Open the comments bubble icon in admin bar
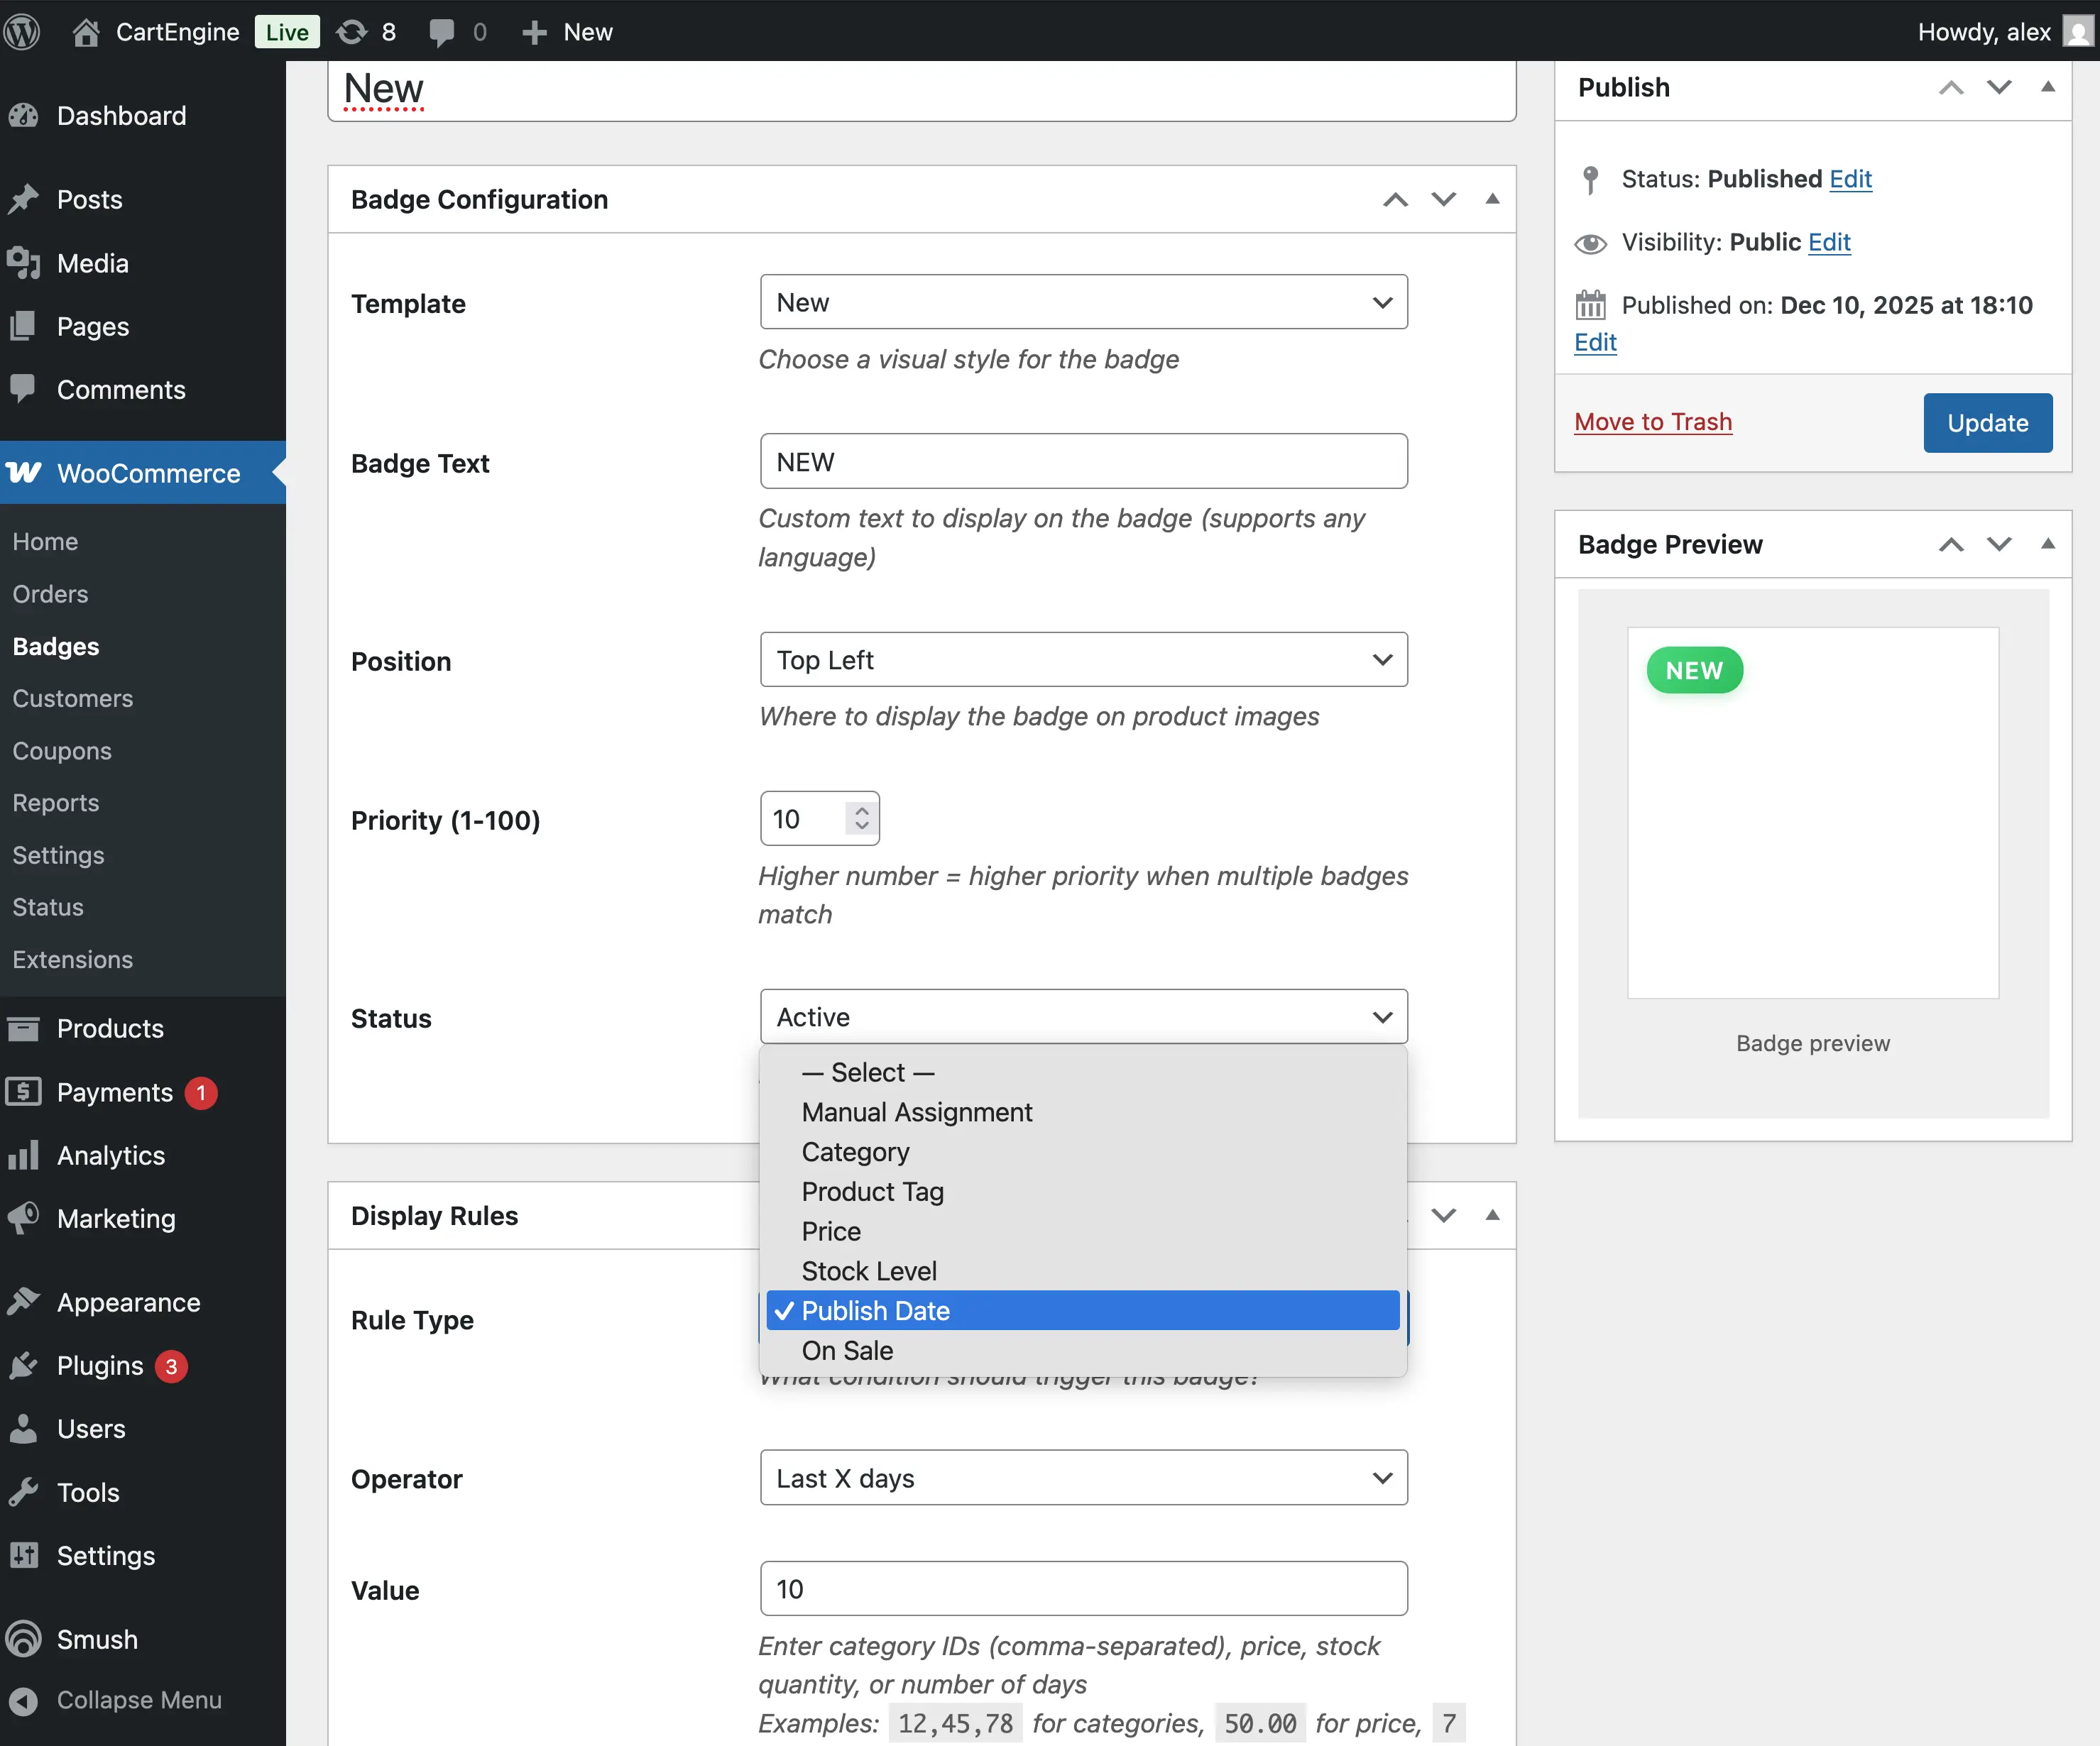The image size is (2100, 1746). click(441, 32)
